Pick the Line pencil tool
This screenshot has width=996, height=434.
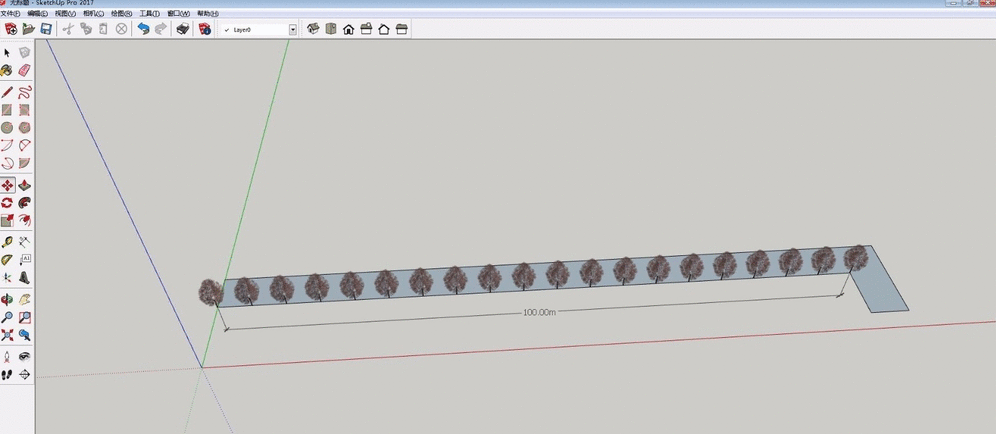[7, 92]
